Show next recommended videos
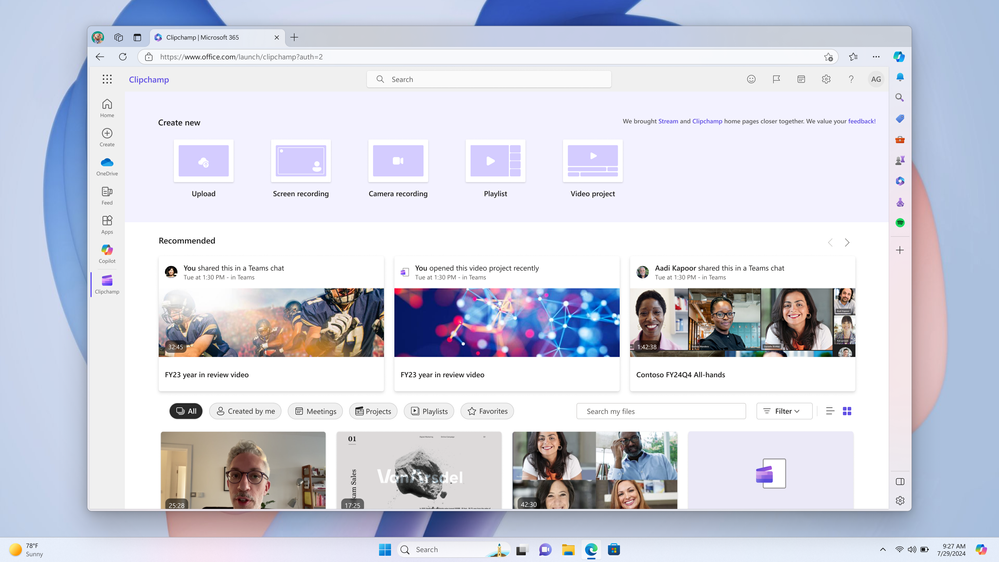The image size is (999, 562). (x=847, y=242)
